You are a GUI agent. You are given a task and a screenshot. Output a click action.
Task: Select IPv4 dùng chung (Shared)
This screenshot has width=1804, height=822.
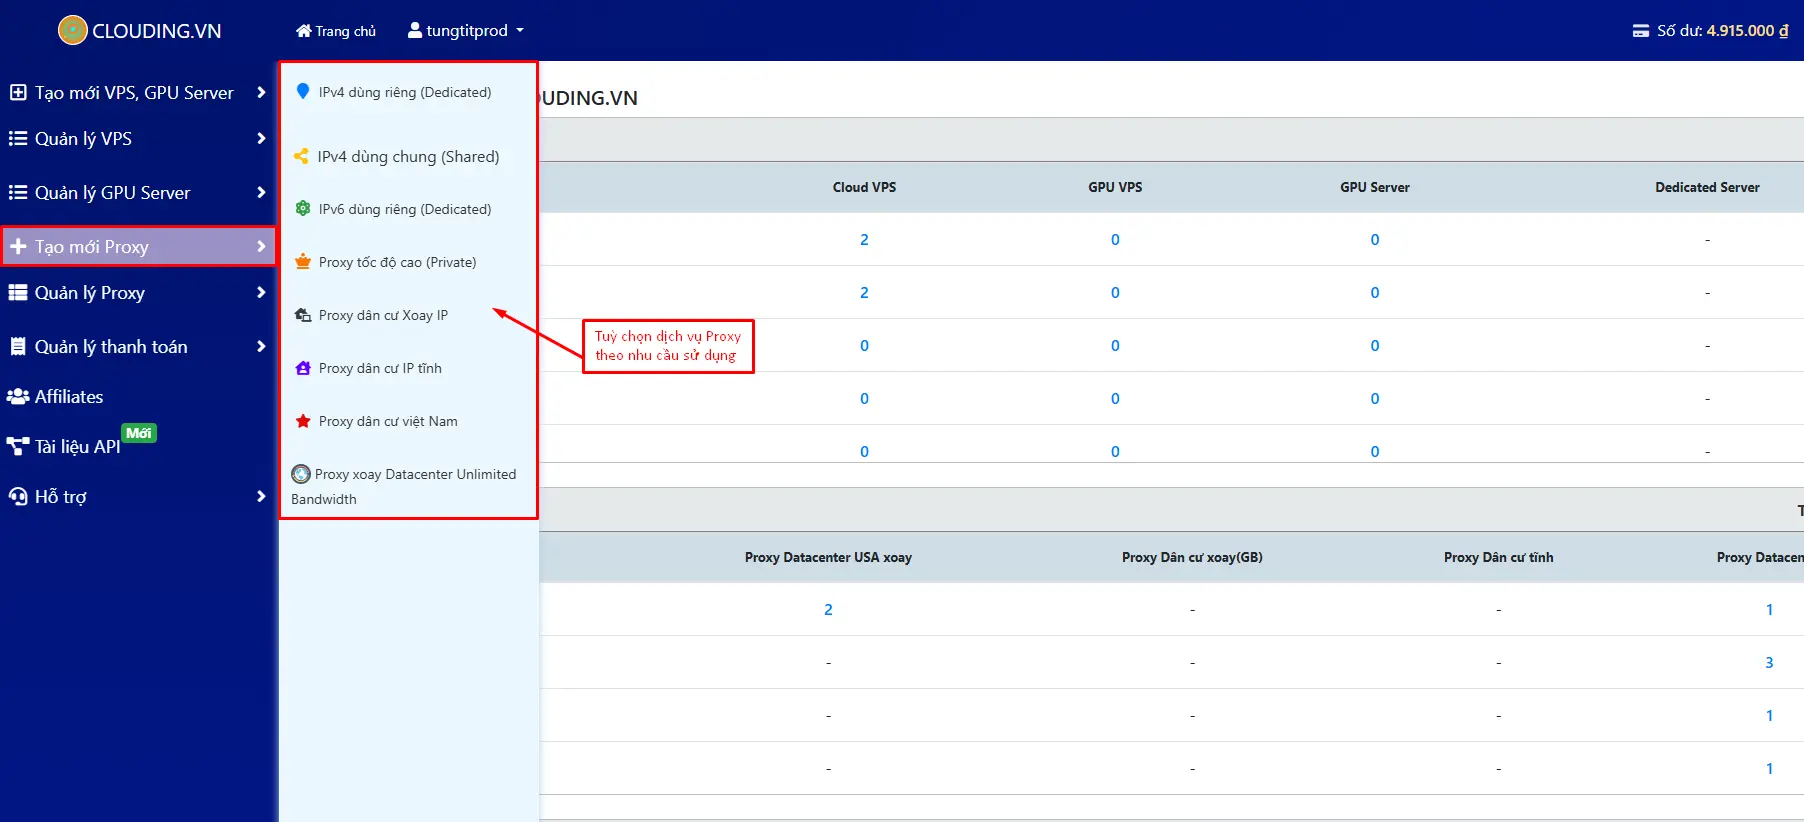click(408, 157)
